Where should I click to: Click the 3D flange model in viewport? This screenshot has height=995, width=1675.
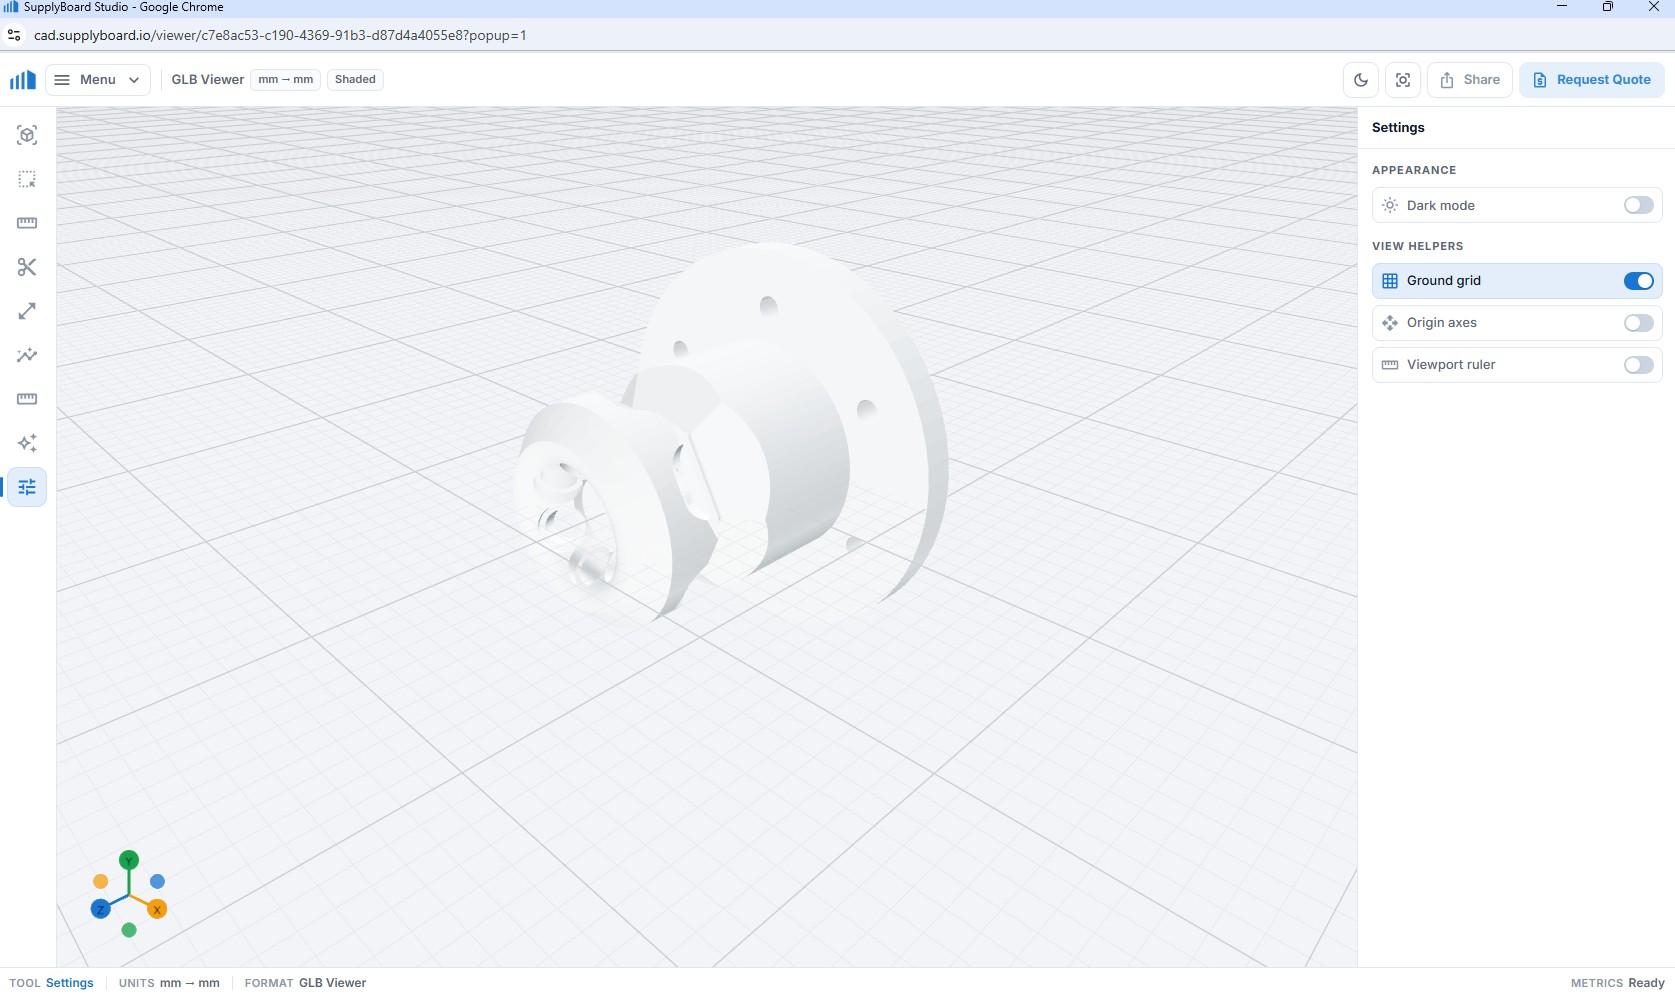tap(730, 435)
